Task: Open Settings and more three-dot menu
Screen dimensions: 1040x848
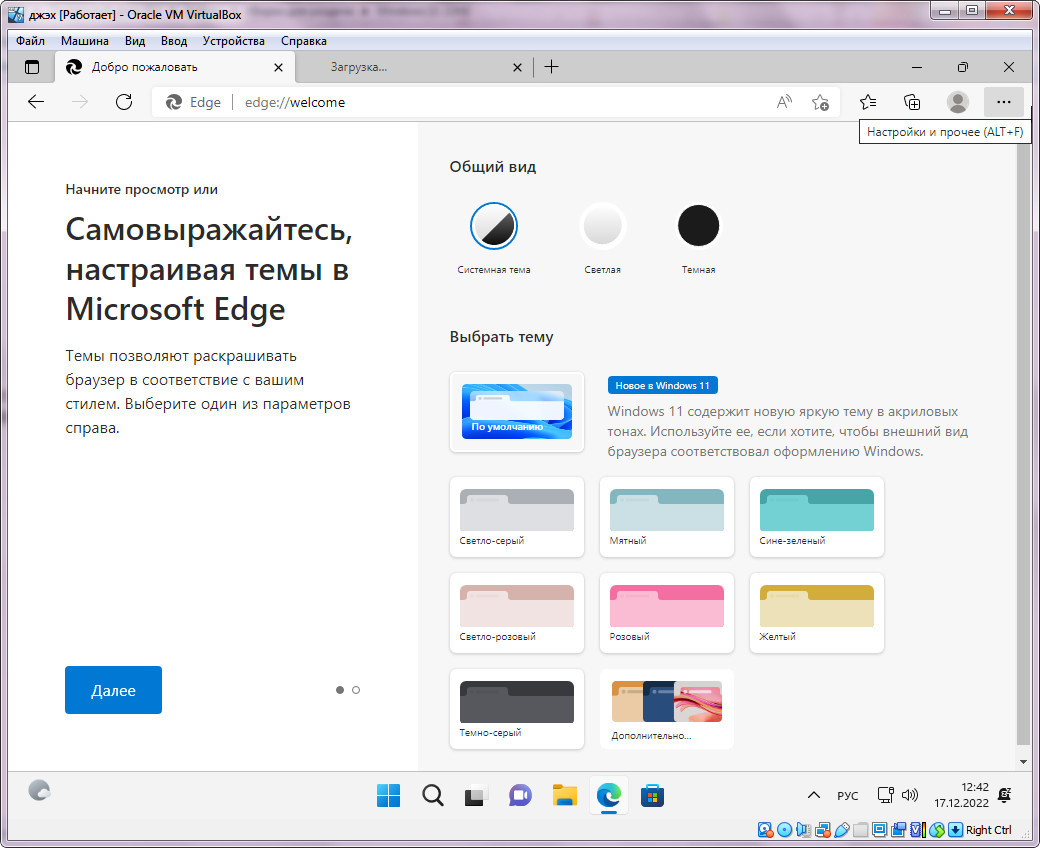Action: click(x=1004, y=102)
